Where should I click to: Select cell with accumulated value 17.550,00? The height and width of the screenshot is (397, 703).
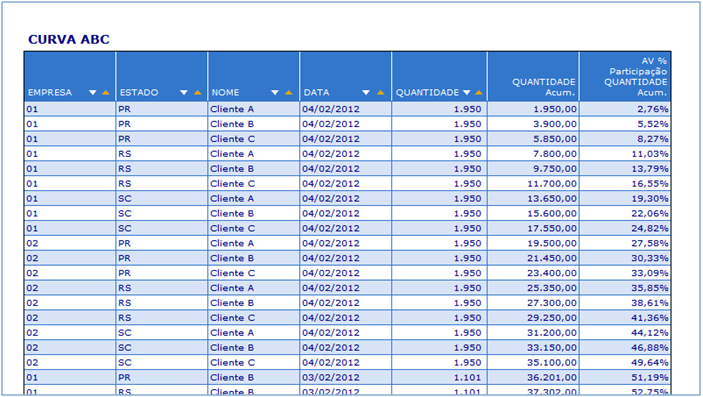533,228
